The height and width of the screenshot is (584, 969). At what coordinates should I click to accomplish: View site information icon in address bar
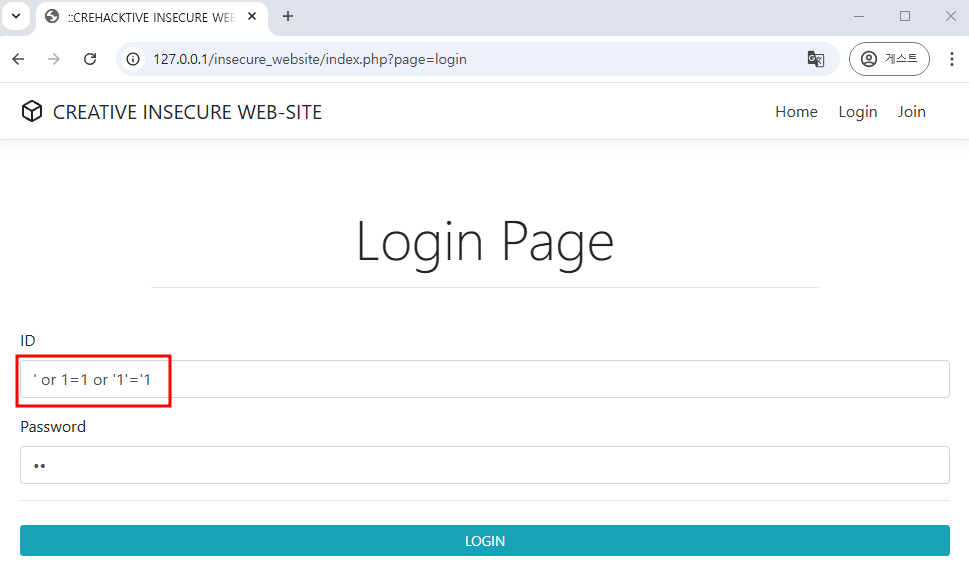click(133, 59)
